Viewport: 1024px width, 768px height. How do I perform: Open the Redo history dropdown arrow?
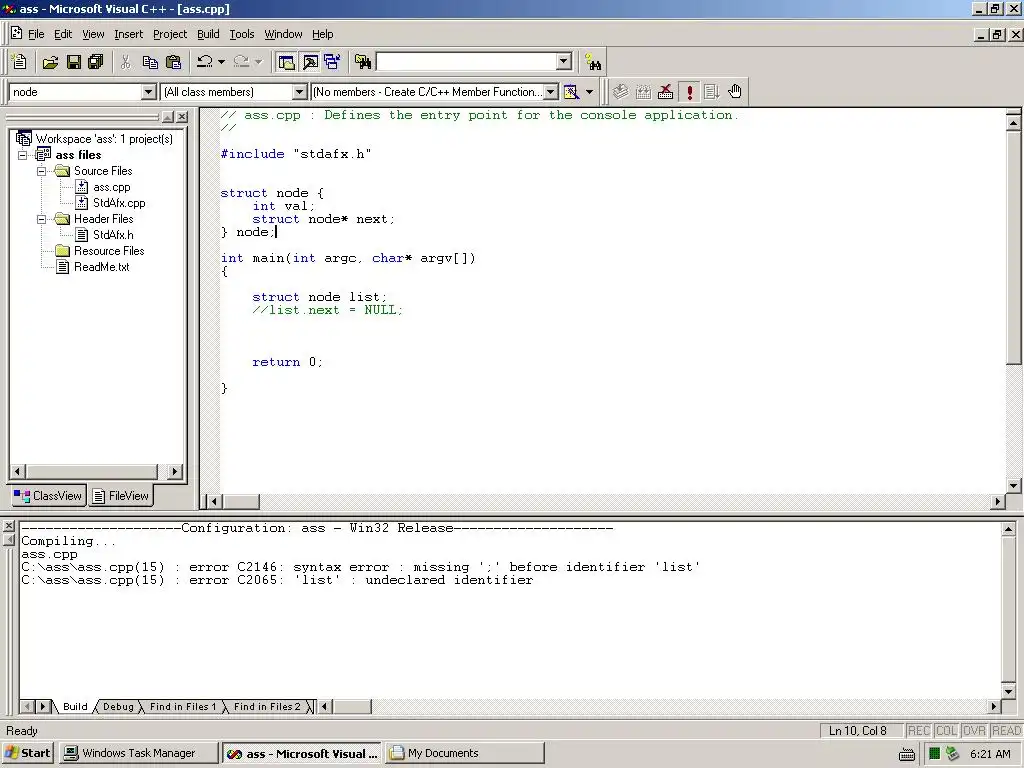pyautogui.click(x=258, y=62)
